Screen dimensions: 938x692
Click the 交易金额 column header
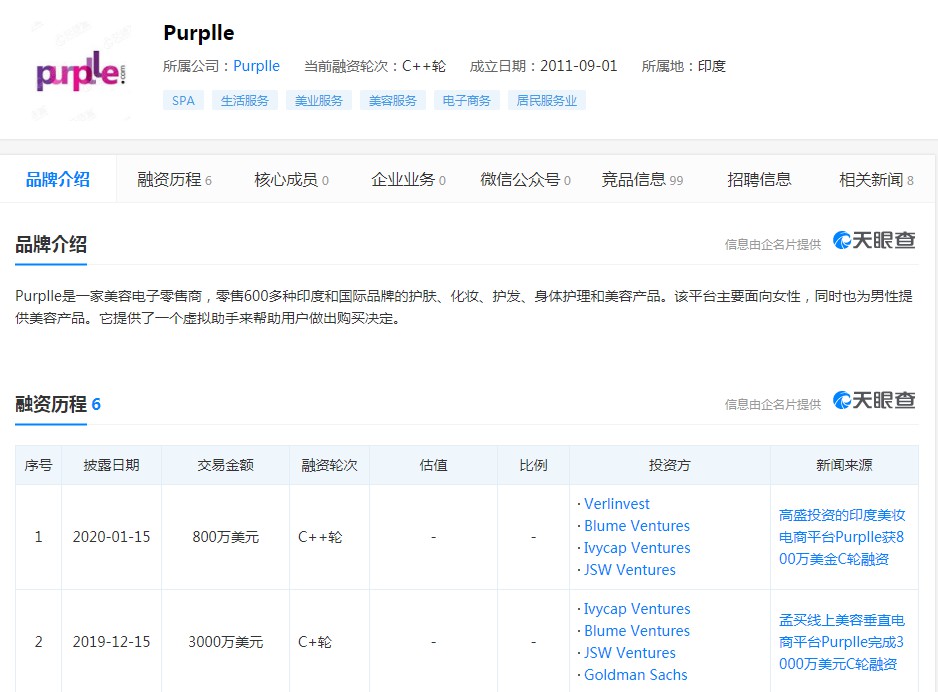pos(226,465)
